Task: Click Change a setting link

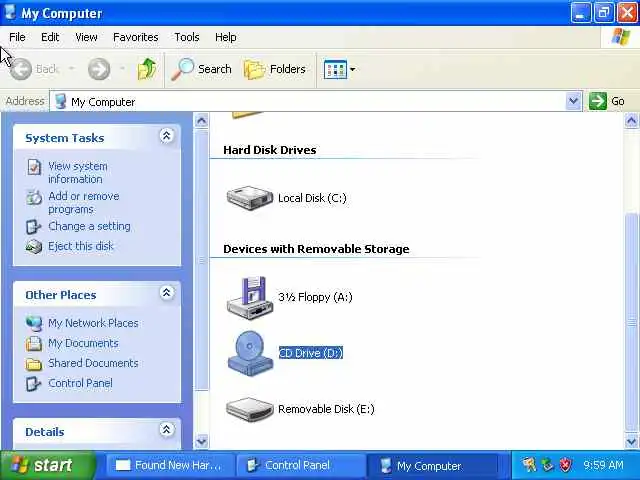Action: coord(89,226)
